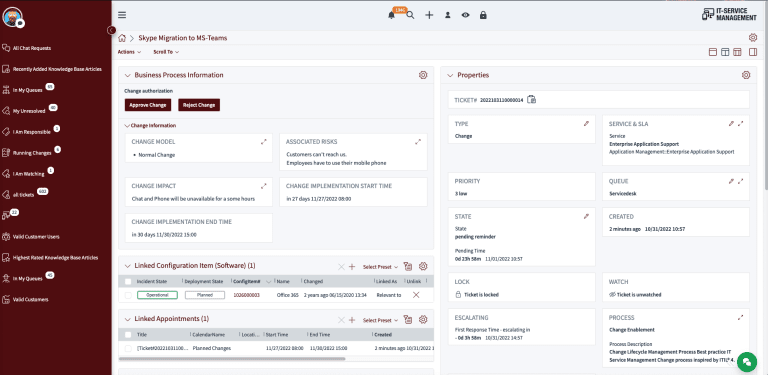Collapse the left sidebar arrow
The width and height of the screenshot is (768, 375).
(112, 30)
